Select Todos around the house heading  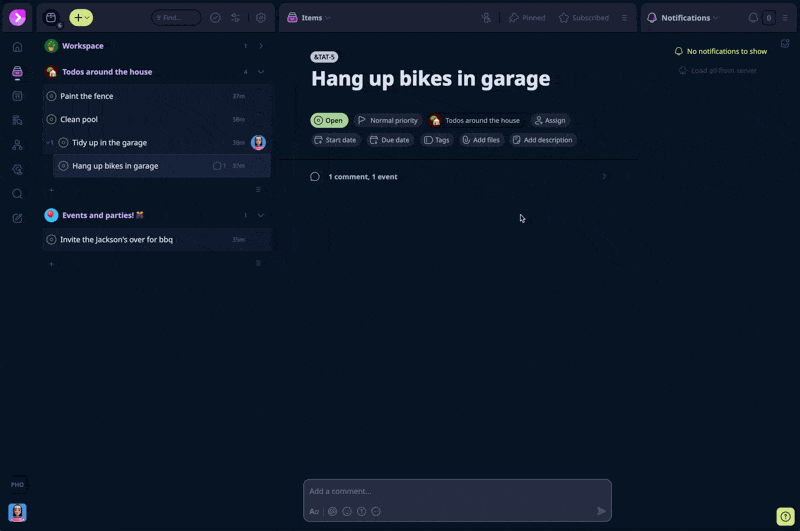pyautogui.click(x=107, y=72)
